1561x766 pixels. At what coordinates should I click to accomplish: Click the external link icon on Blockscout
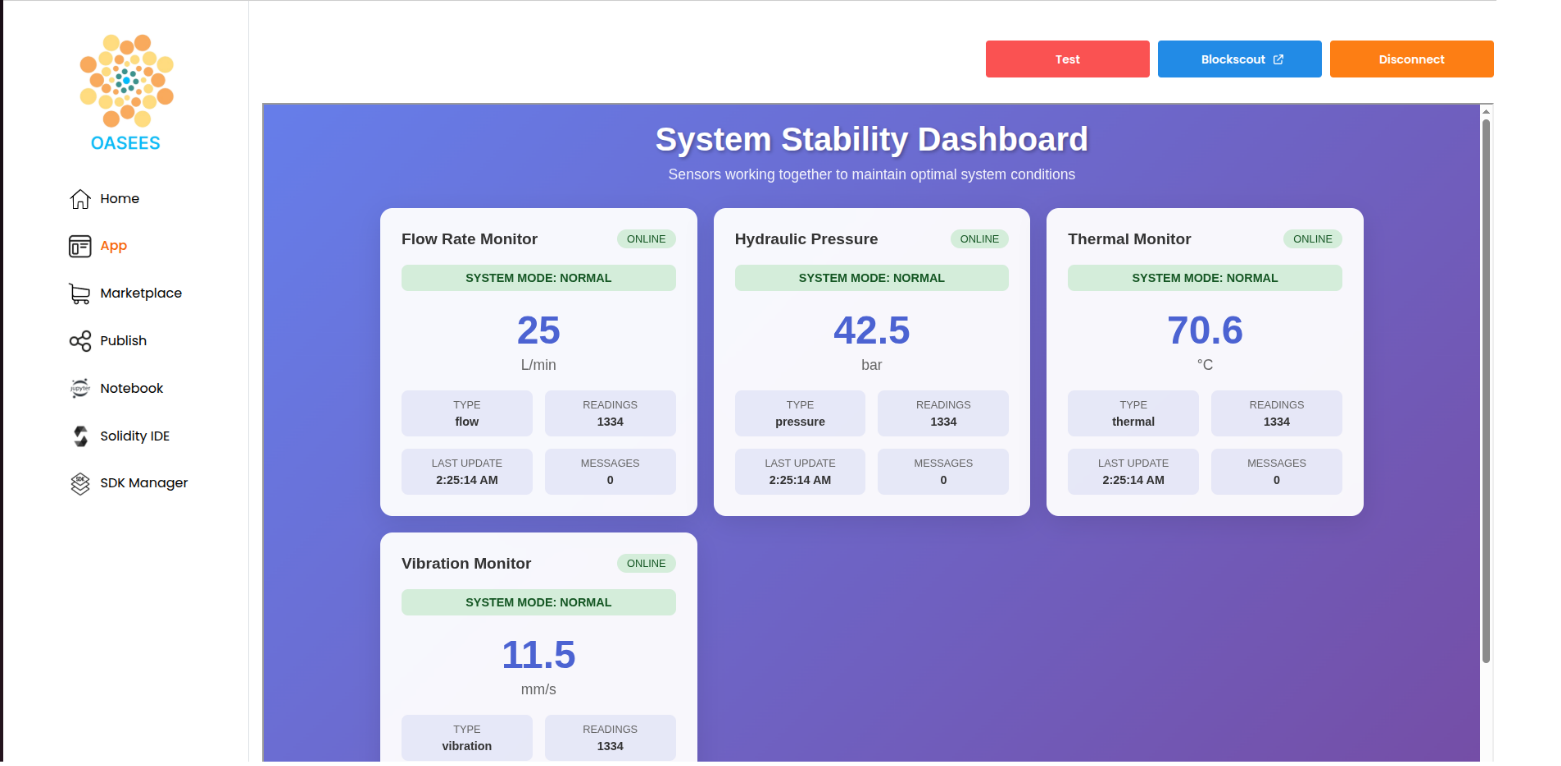tap(1278, 59)
